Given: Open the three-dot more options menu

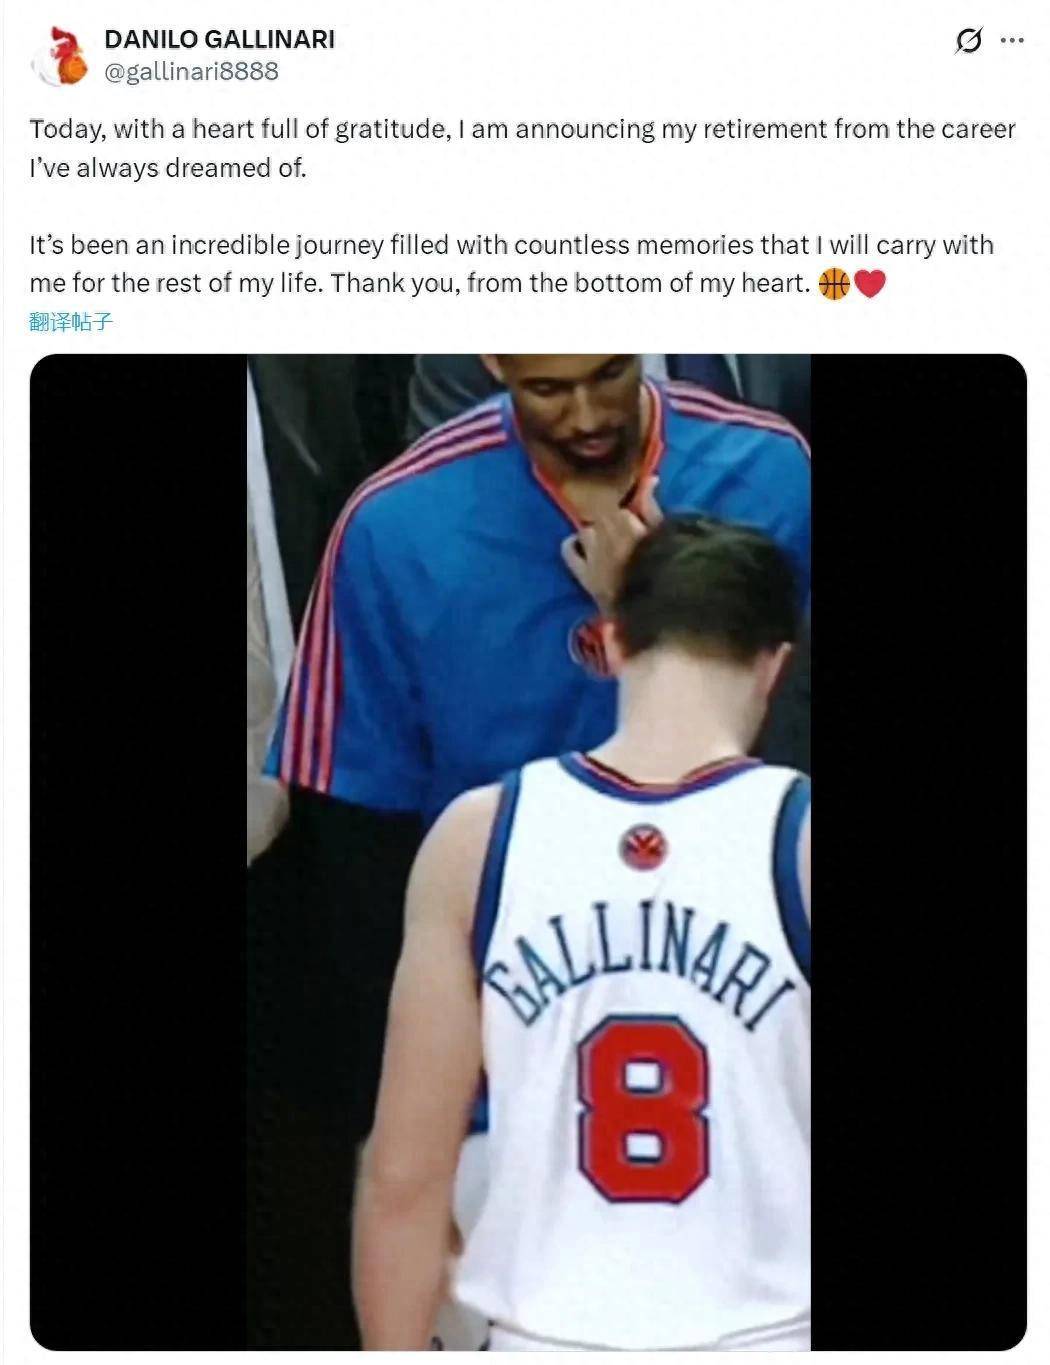Looking at the screenshot, I should coord(1013,41).
